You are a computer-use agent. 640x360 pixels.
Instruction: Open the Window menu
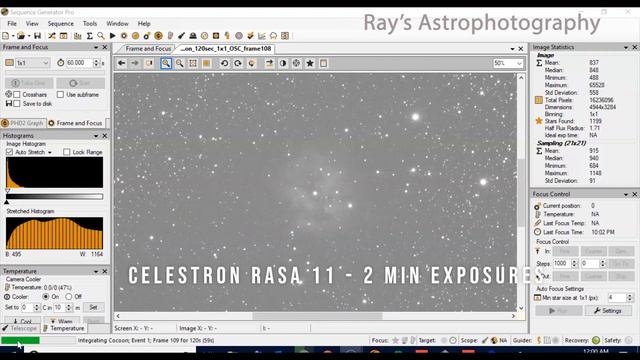coord(117,24)
